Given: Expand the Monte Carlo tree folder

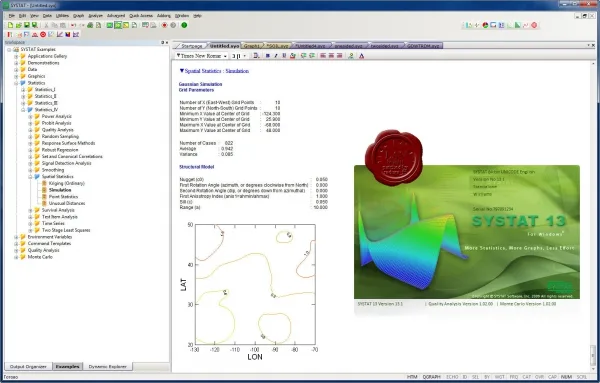Looking at the screenshot, I should point(16,257).
